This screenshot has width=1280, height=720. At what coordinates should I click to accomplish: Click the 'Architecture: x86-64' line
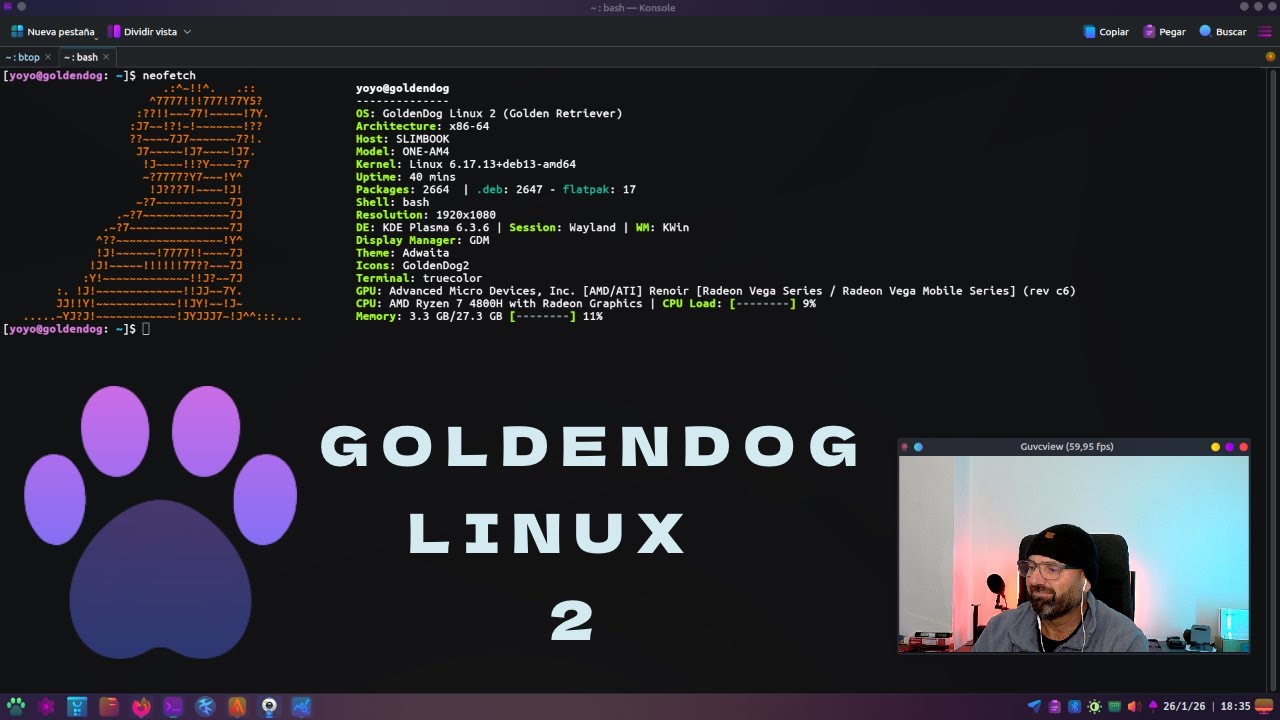(423, 127)
